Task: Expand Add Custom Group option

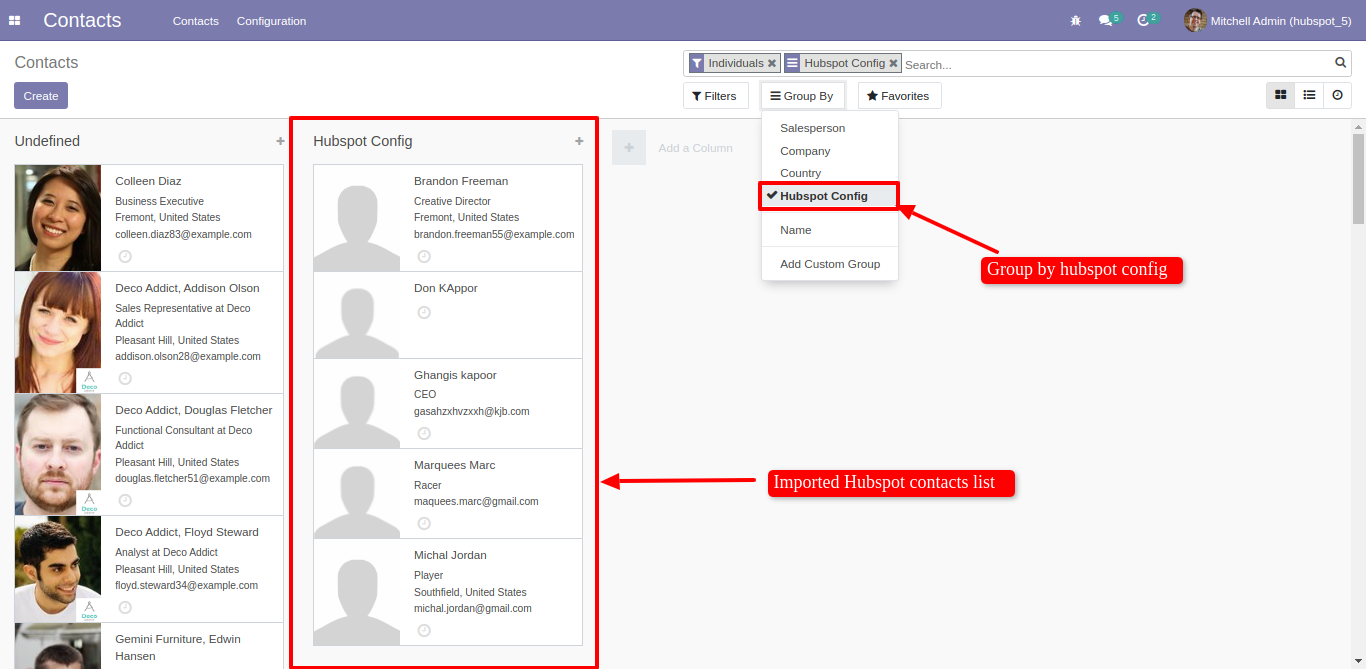Action: [x=830, y=264]
